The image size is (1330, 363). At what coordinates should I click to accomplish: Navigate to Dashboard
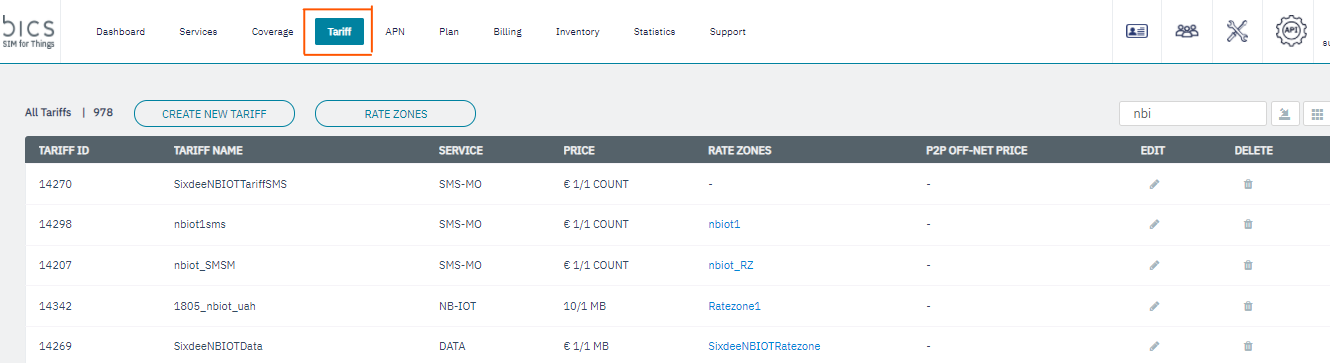(120, 32)
